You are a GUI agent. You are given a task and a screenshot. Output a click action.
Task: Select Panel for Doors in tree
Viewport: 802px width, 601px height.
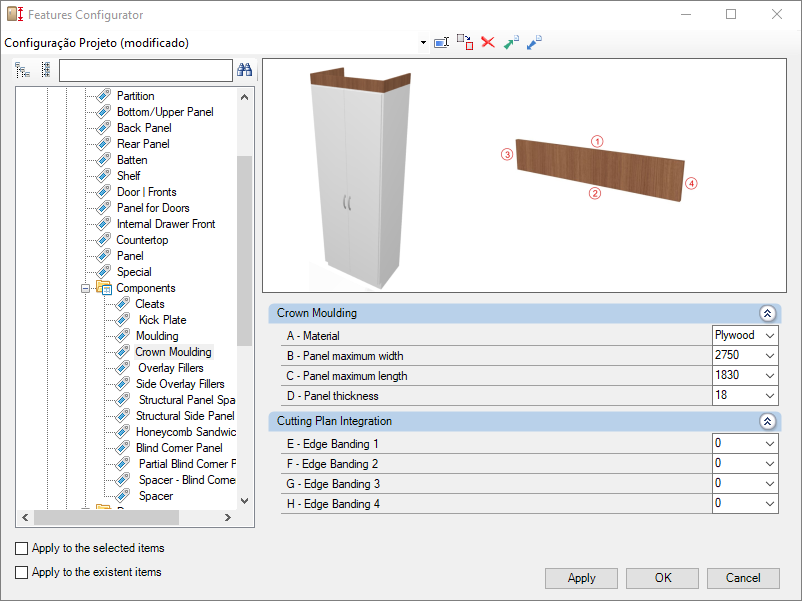153,208
